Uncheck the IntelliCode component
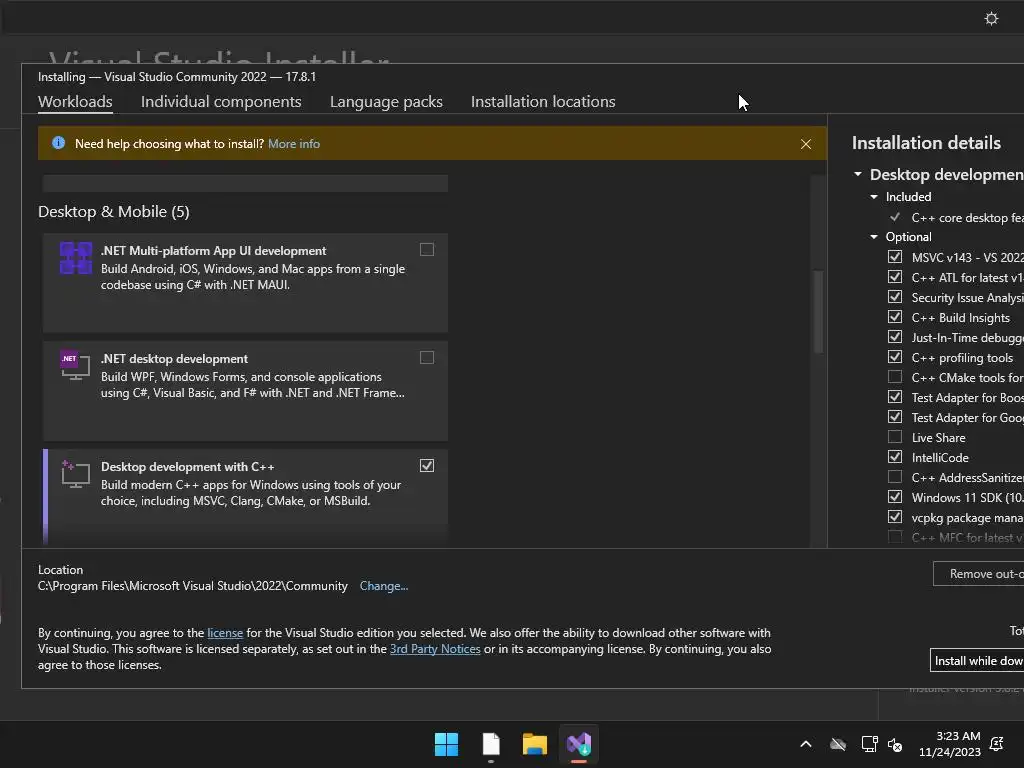Image resolution: width=1024 pixels, height=768 pixels. [x=895, y=457]
